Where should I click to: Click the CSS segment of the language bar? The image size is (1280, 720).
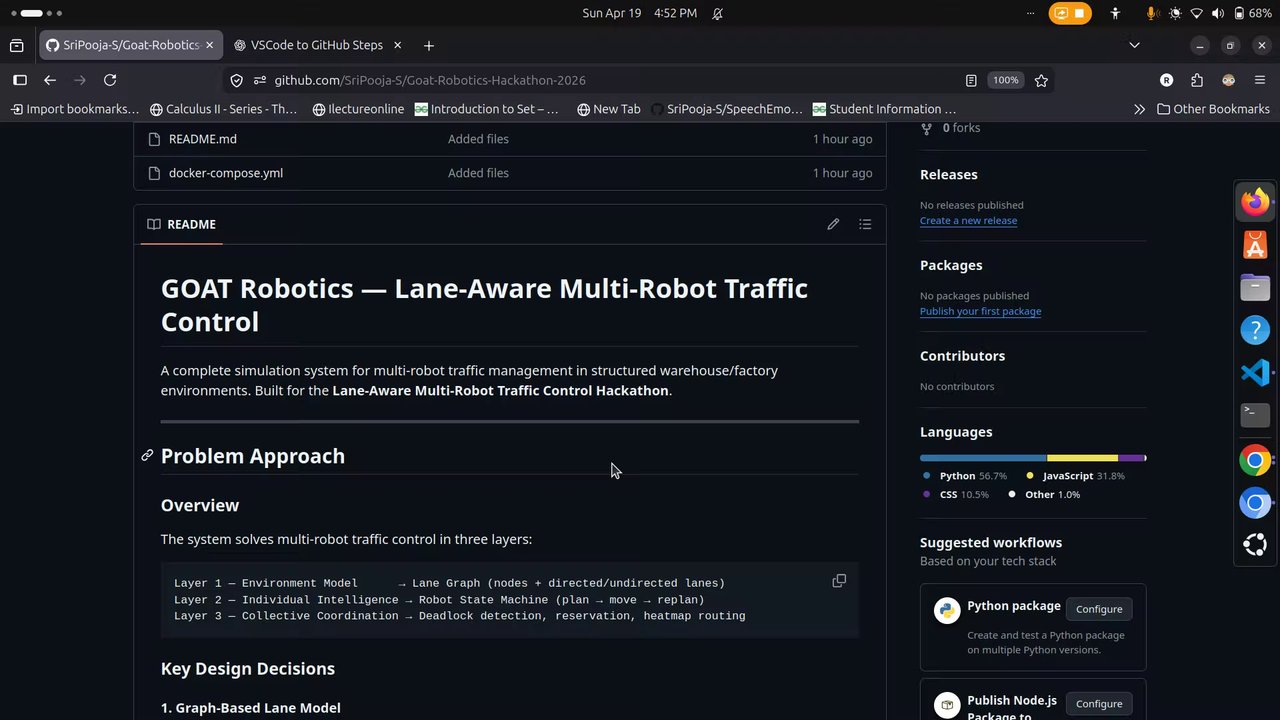(x=1130, y=458)
